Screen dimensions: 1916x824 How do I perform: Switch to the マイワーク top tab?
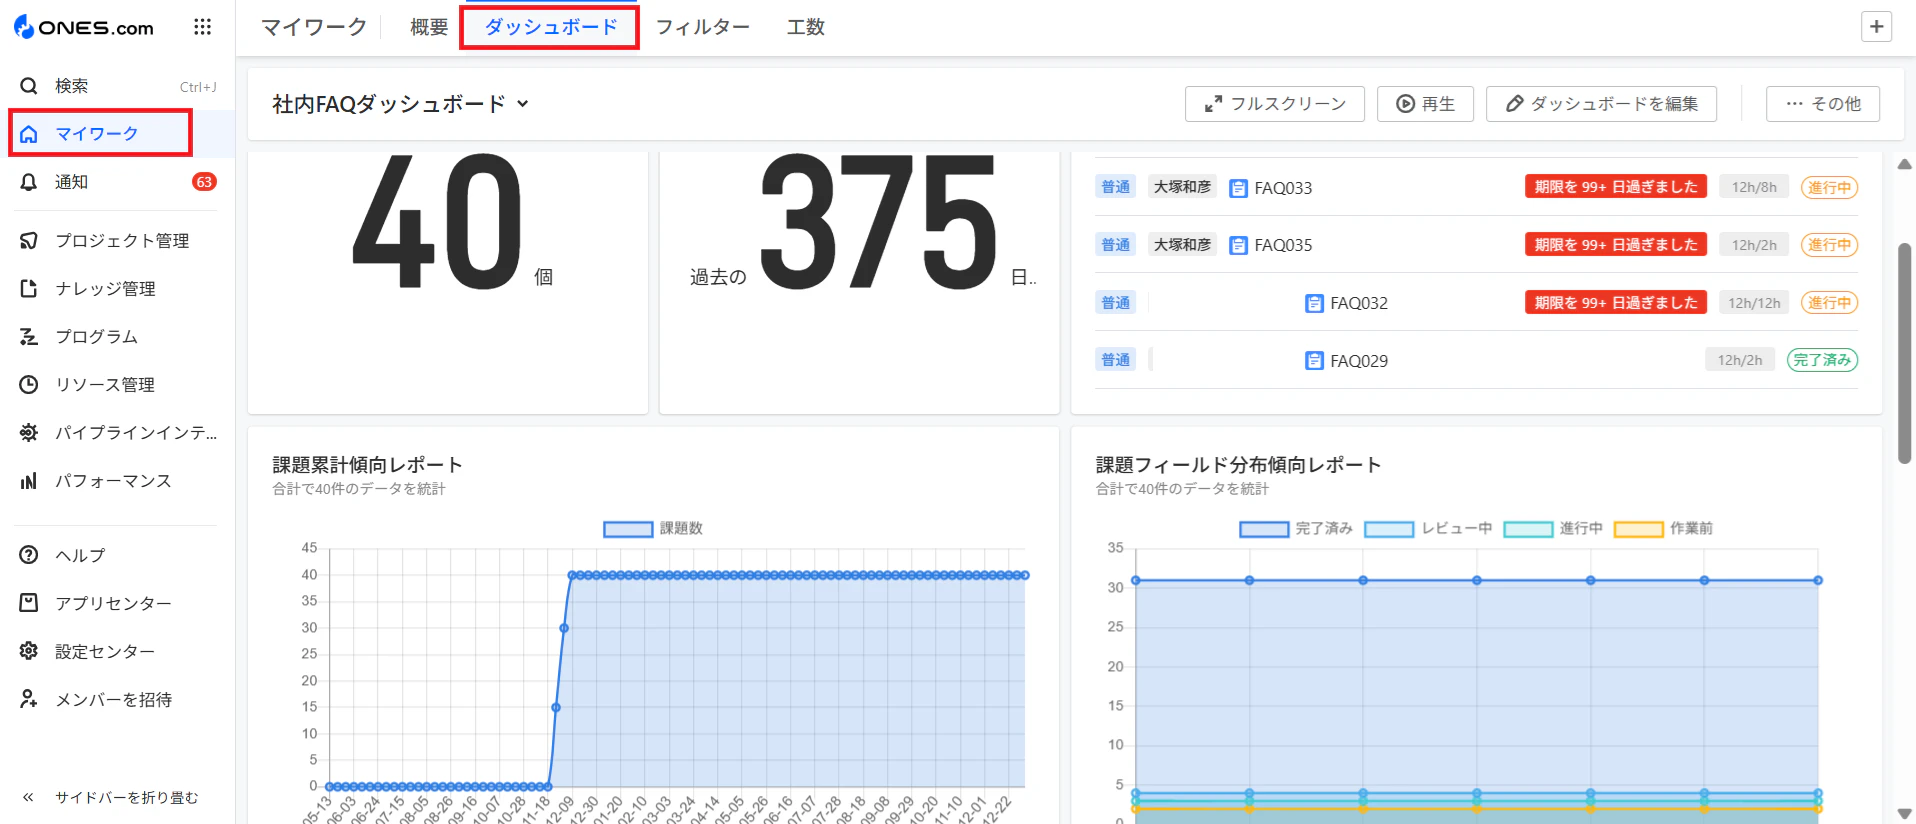click(314, 27)
